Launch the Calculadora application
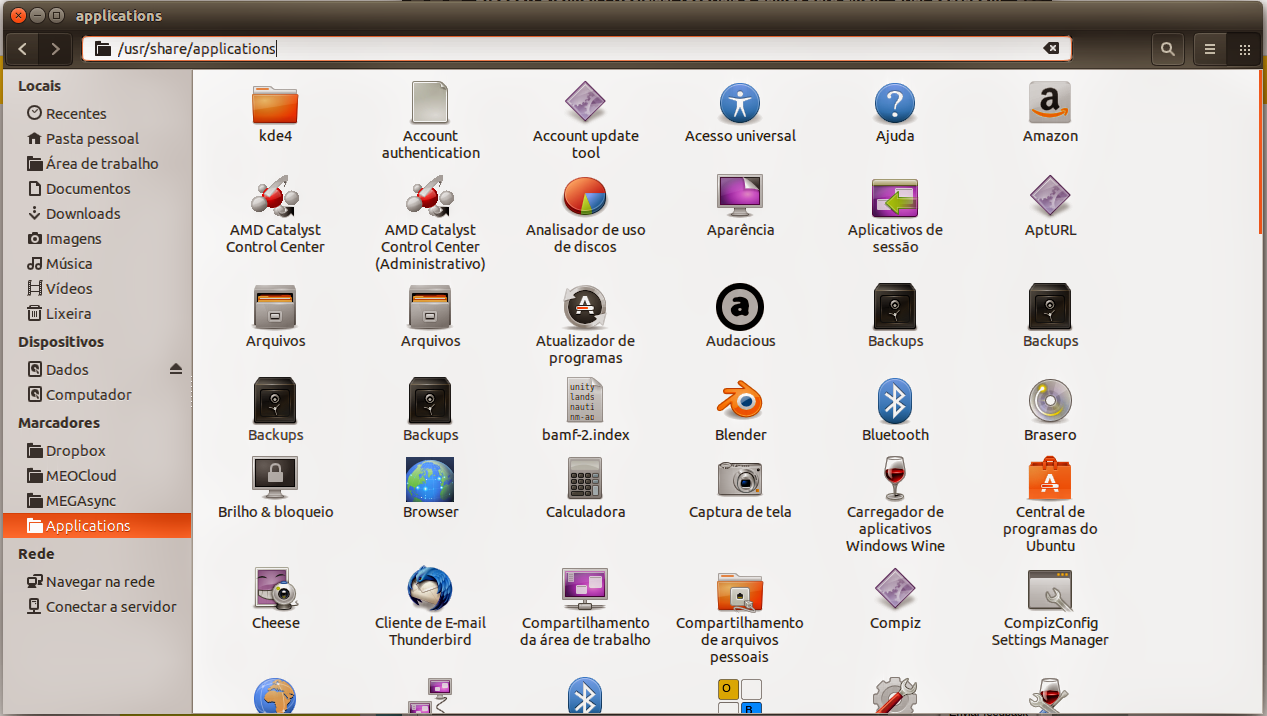The width and height of the screenshot is (1267, 716). (585, 478)
